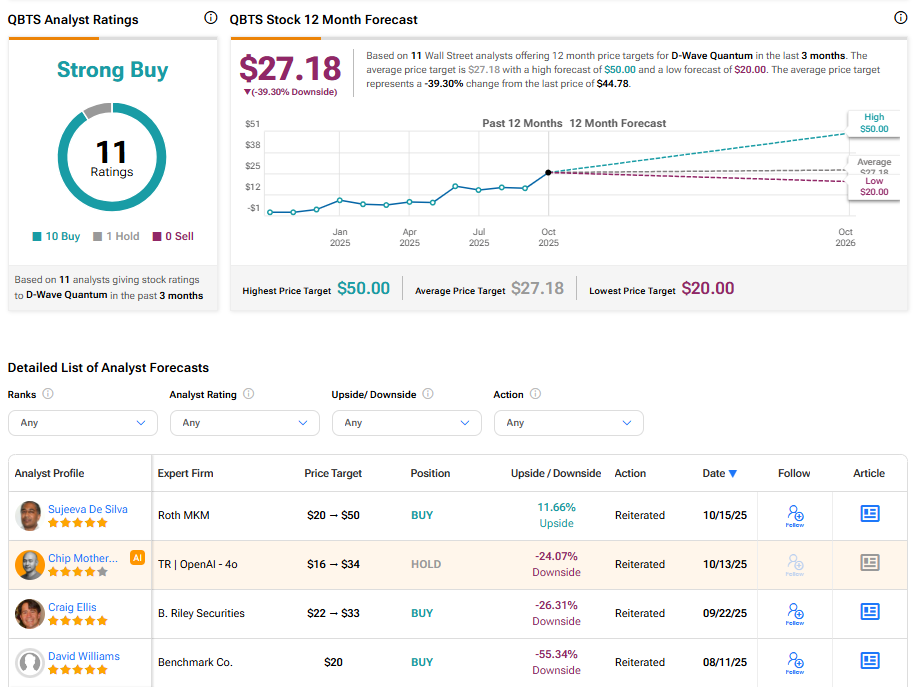Open the Analyst Rating dropdown
This screenshot has height=687, width=913.
[x=245, y=423]
